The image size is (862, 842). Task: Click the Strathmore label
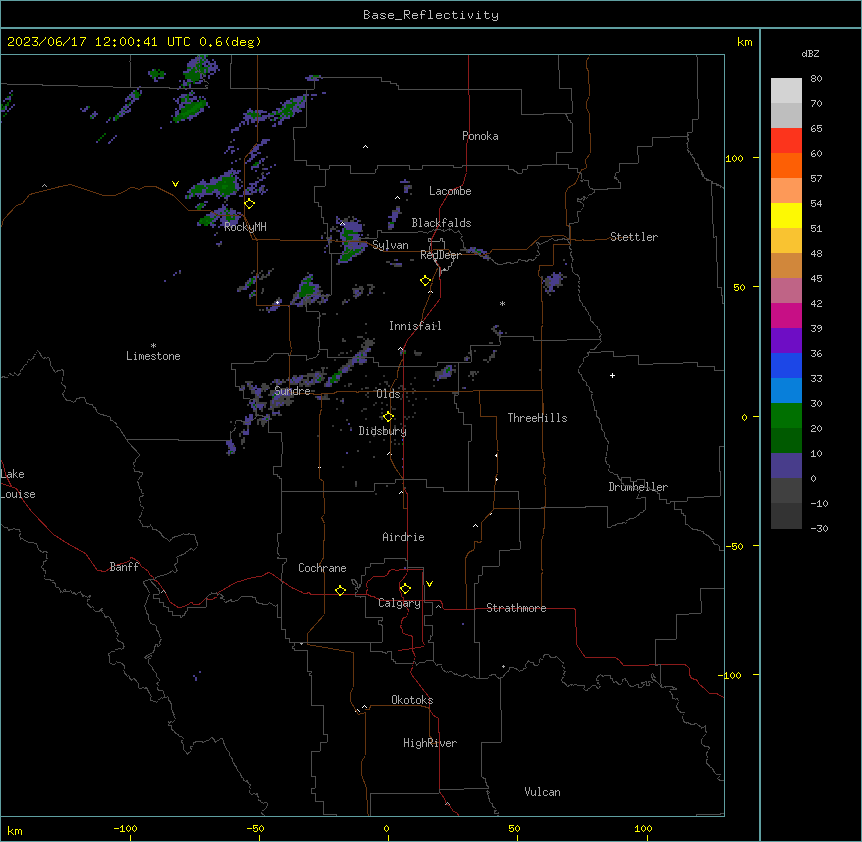tap(516, 608)
